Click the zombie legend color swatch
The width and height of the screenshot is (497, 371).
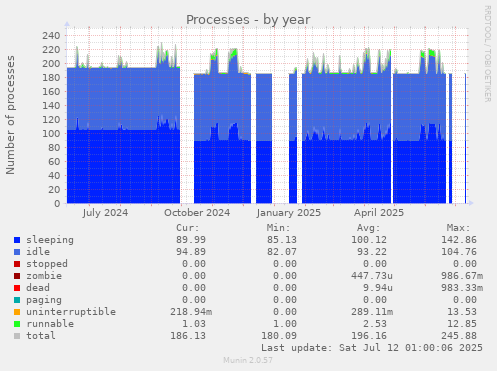point(17,276)
